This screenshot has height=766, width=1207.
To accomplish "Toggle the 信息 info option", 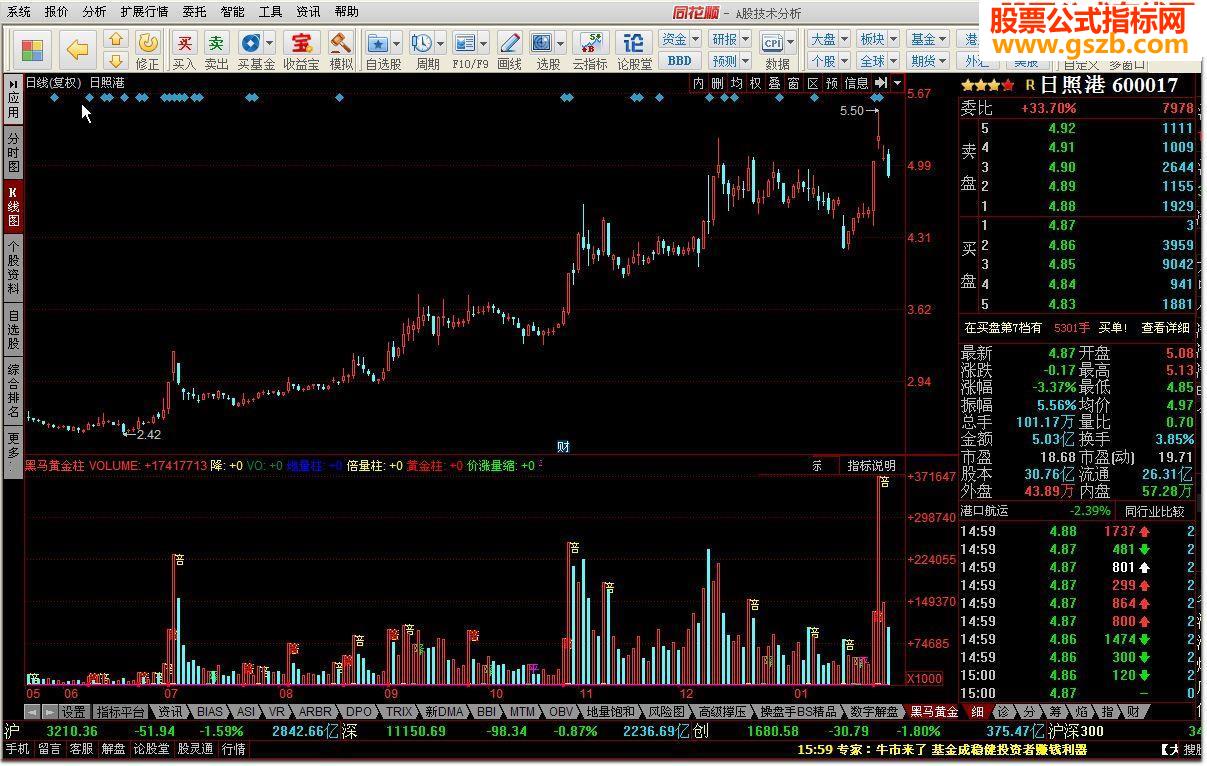I will tap(857, 83).
